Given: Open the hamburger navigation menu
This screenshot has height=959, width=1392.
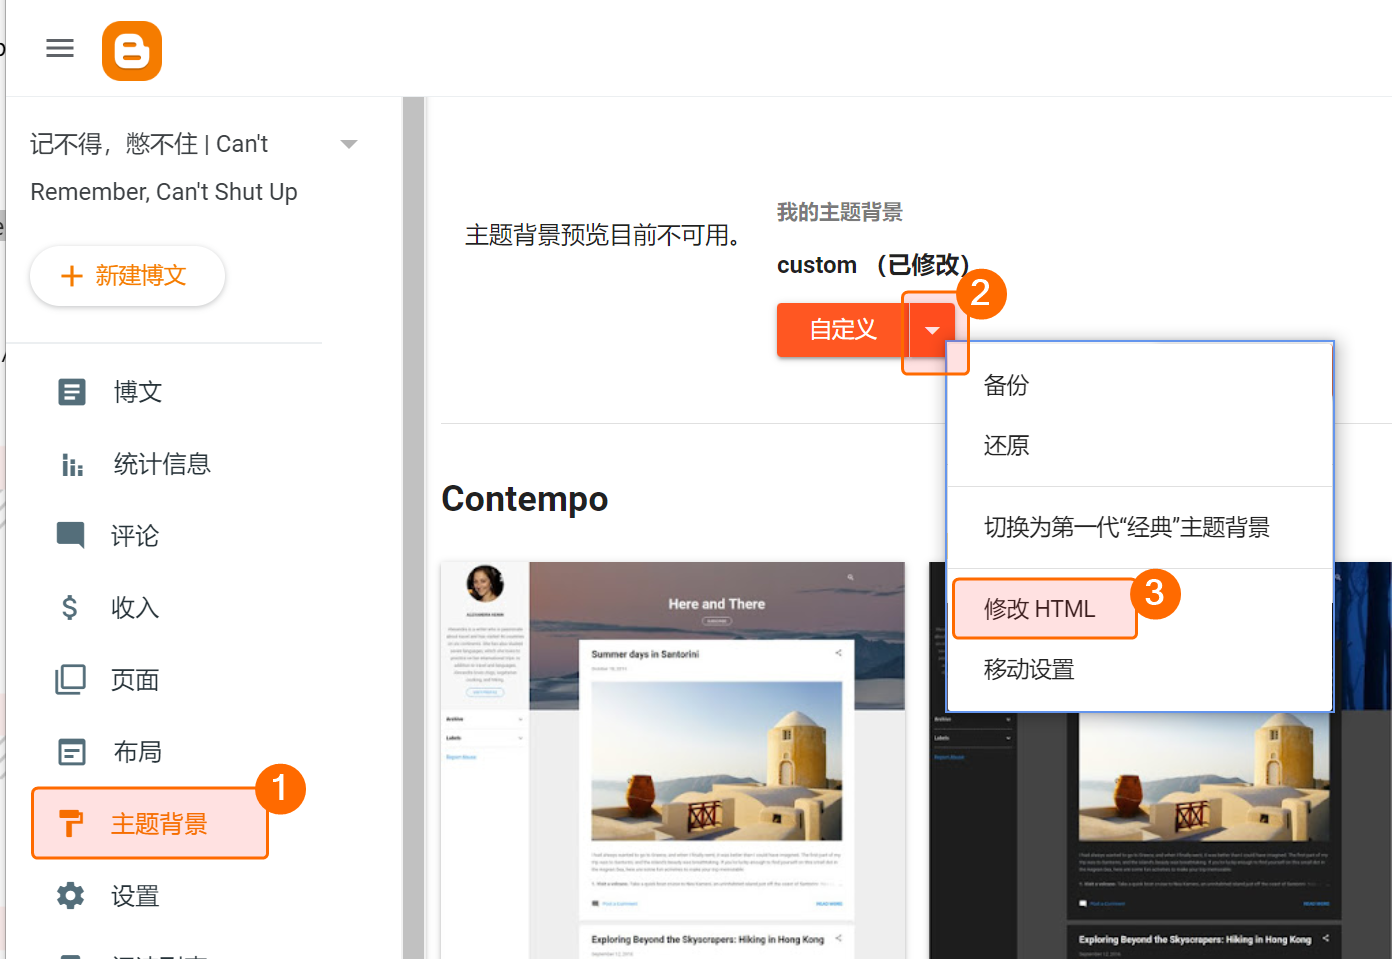Looking at the screenshot, I should tap(60, 48).
